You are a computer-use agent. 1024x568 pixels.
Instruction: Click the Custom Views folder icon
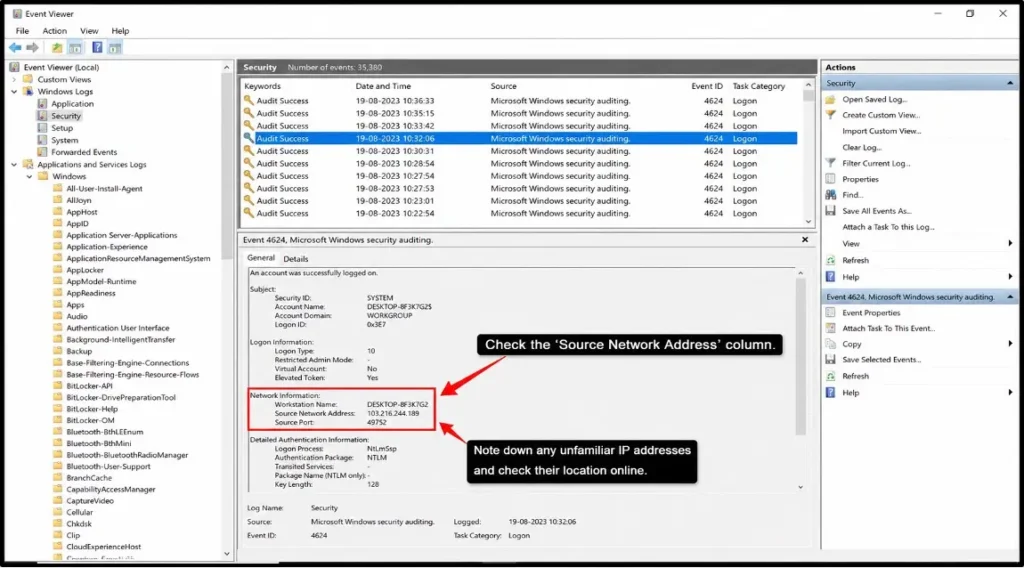click(x=28, y=80)
